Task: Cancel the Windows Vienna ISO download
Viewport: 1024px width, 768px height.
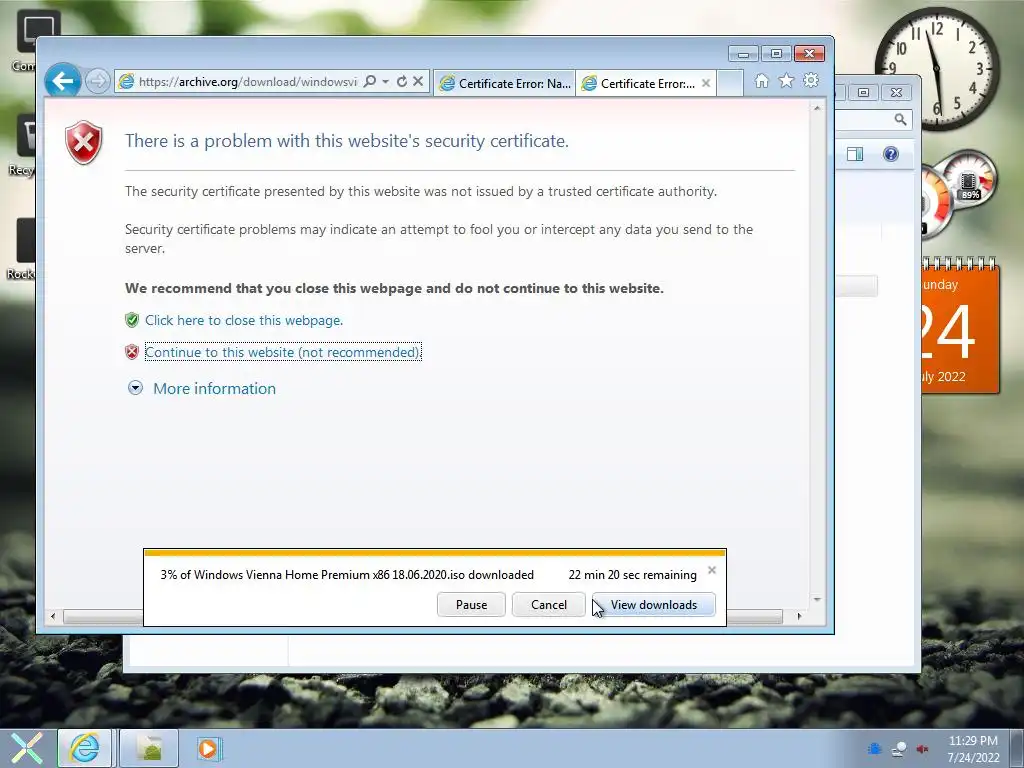Action: (549, 605)
